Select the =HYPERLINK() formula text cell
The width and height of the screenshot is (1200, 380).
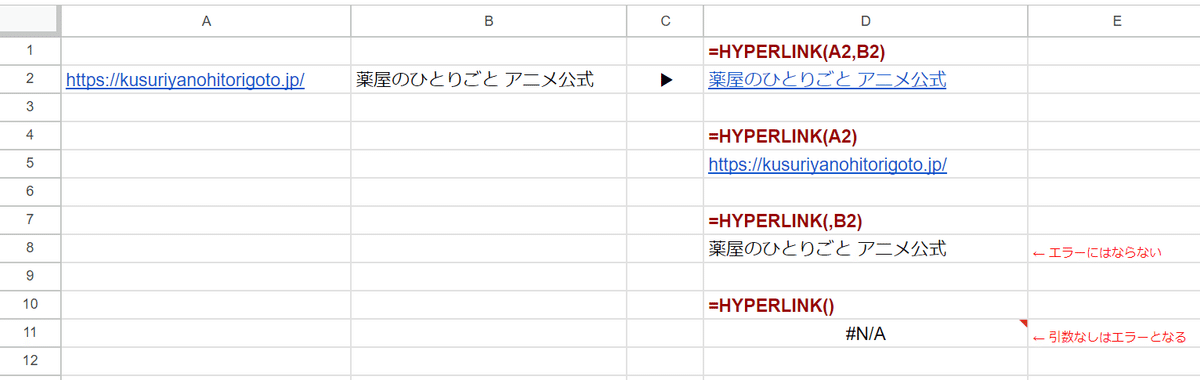click(x=866, y=305)
